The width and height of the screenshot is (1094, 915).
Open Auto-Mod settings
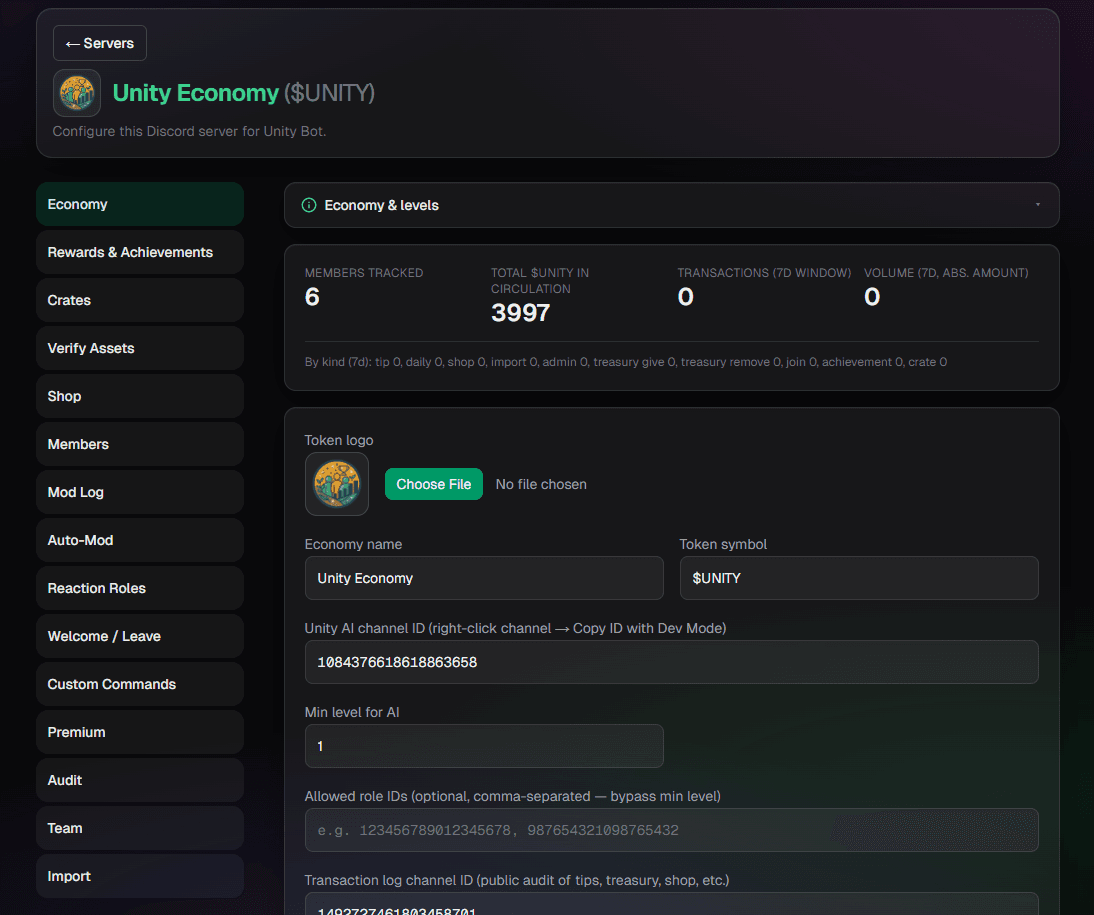click(x=140, y=540)
